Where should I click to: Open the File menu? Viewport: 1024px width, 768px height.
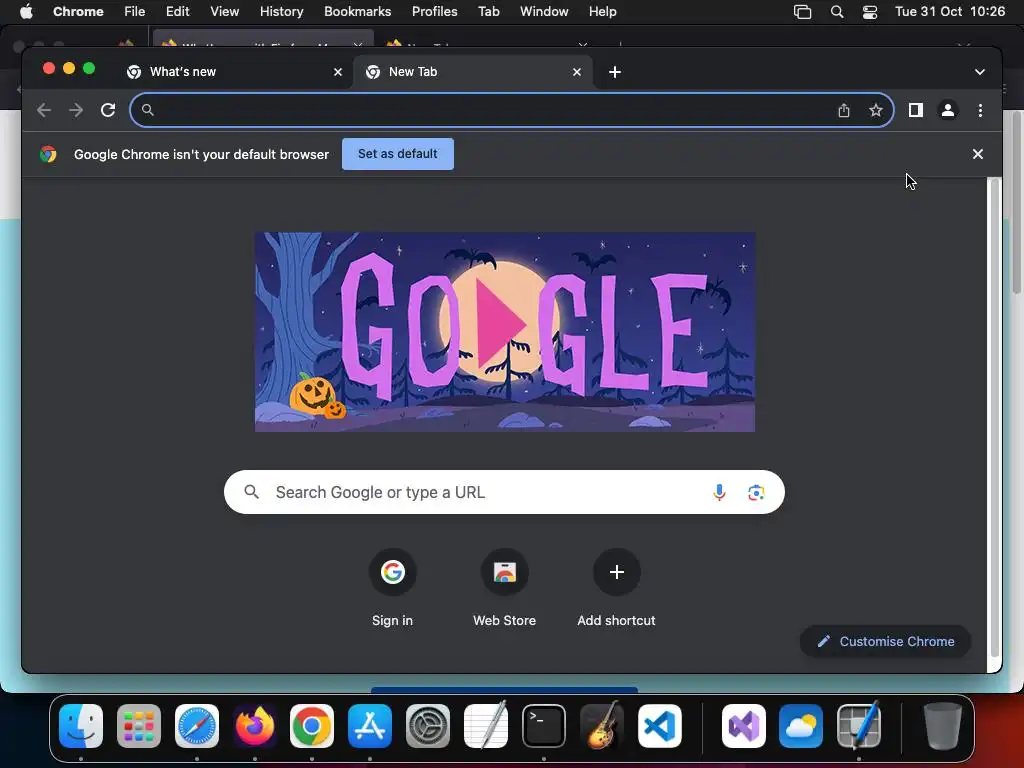(x=135, y=12)
